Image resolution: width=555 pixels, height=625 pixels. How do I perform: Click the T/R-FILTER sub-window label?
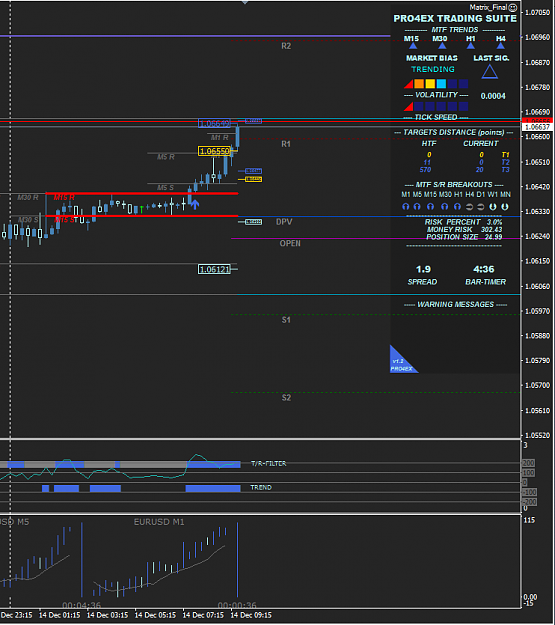[x=268, y=464]
